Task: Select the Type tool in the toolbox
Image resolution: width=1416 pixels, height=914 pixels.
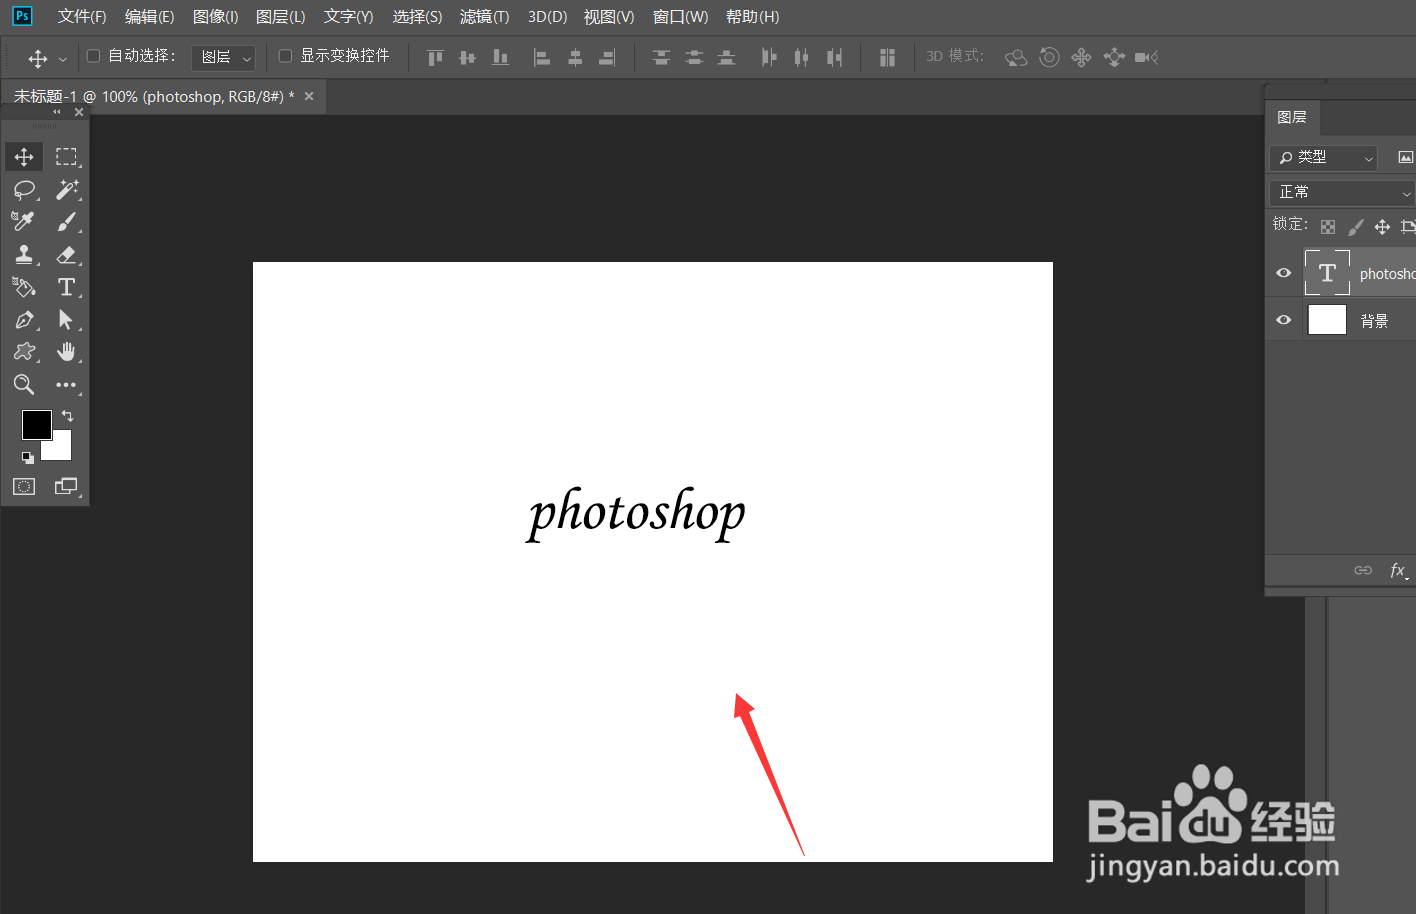Action: [66, 287]
